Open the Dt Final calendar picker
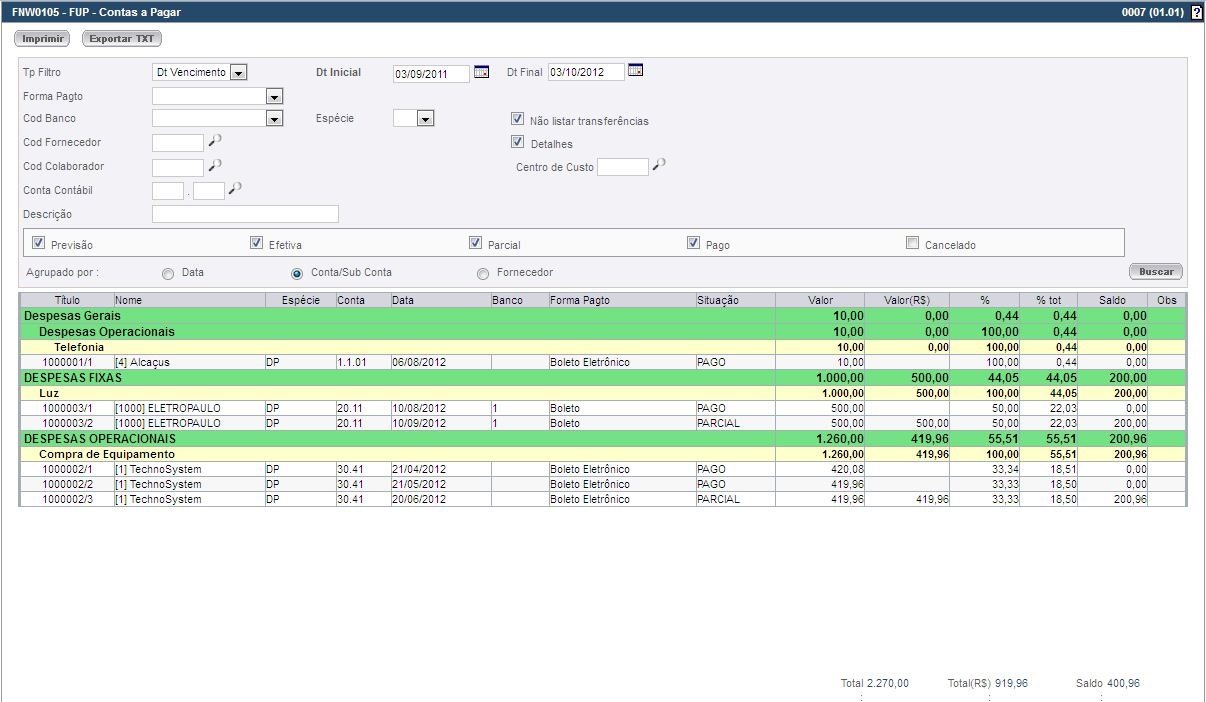 [x=635, y=71]
